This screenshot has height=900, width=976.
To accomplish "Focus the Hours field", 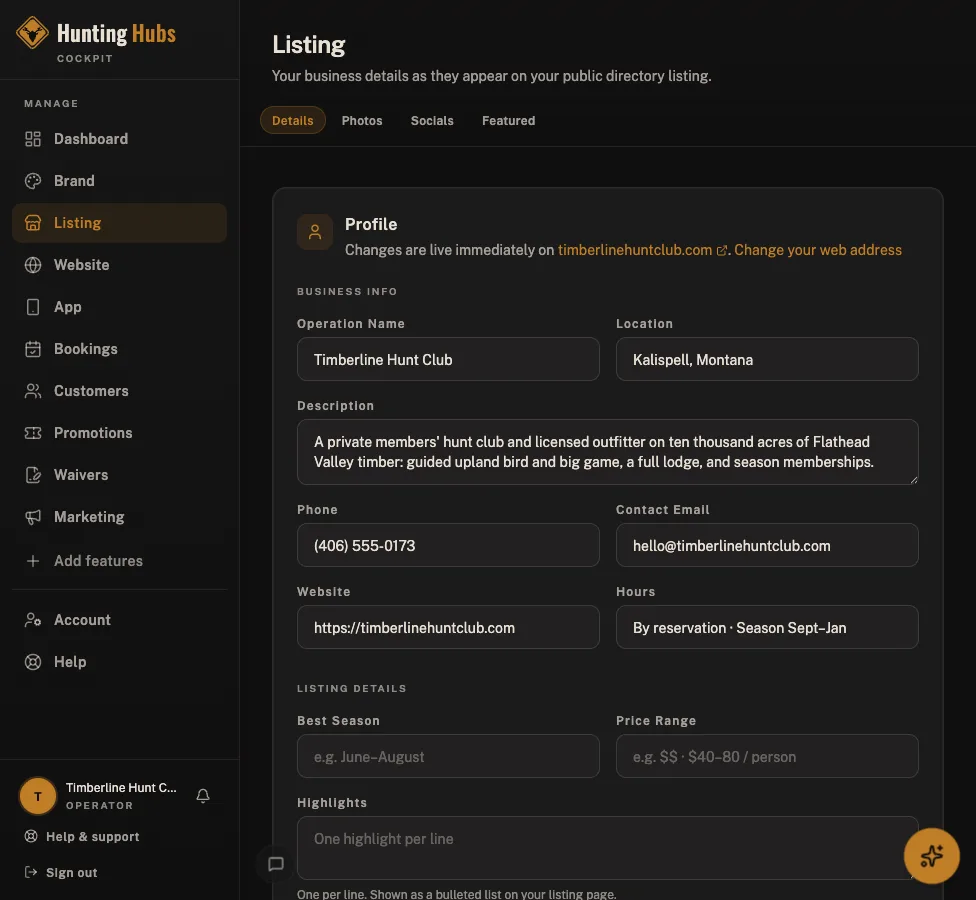I will point(767,627).
